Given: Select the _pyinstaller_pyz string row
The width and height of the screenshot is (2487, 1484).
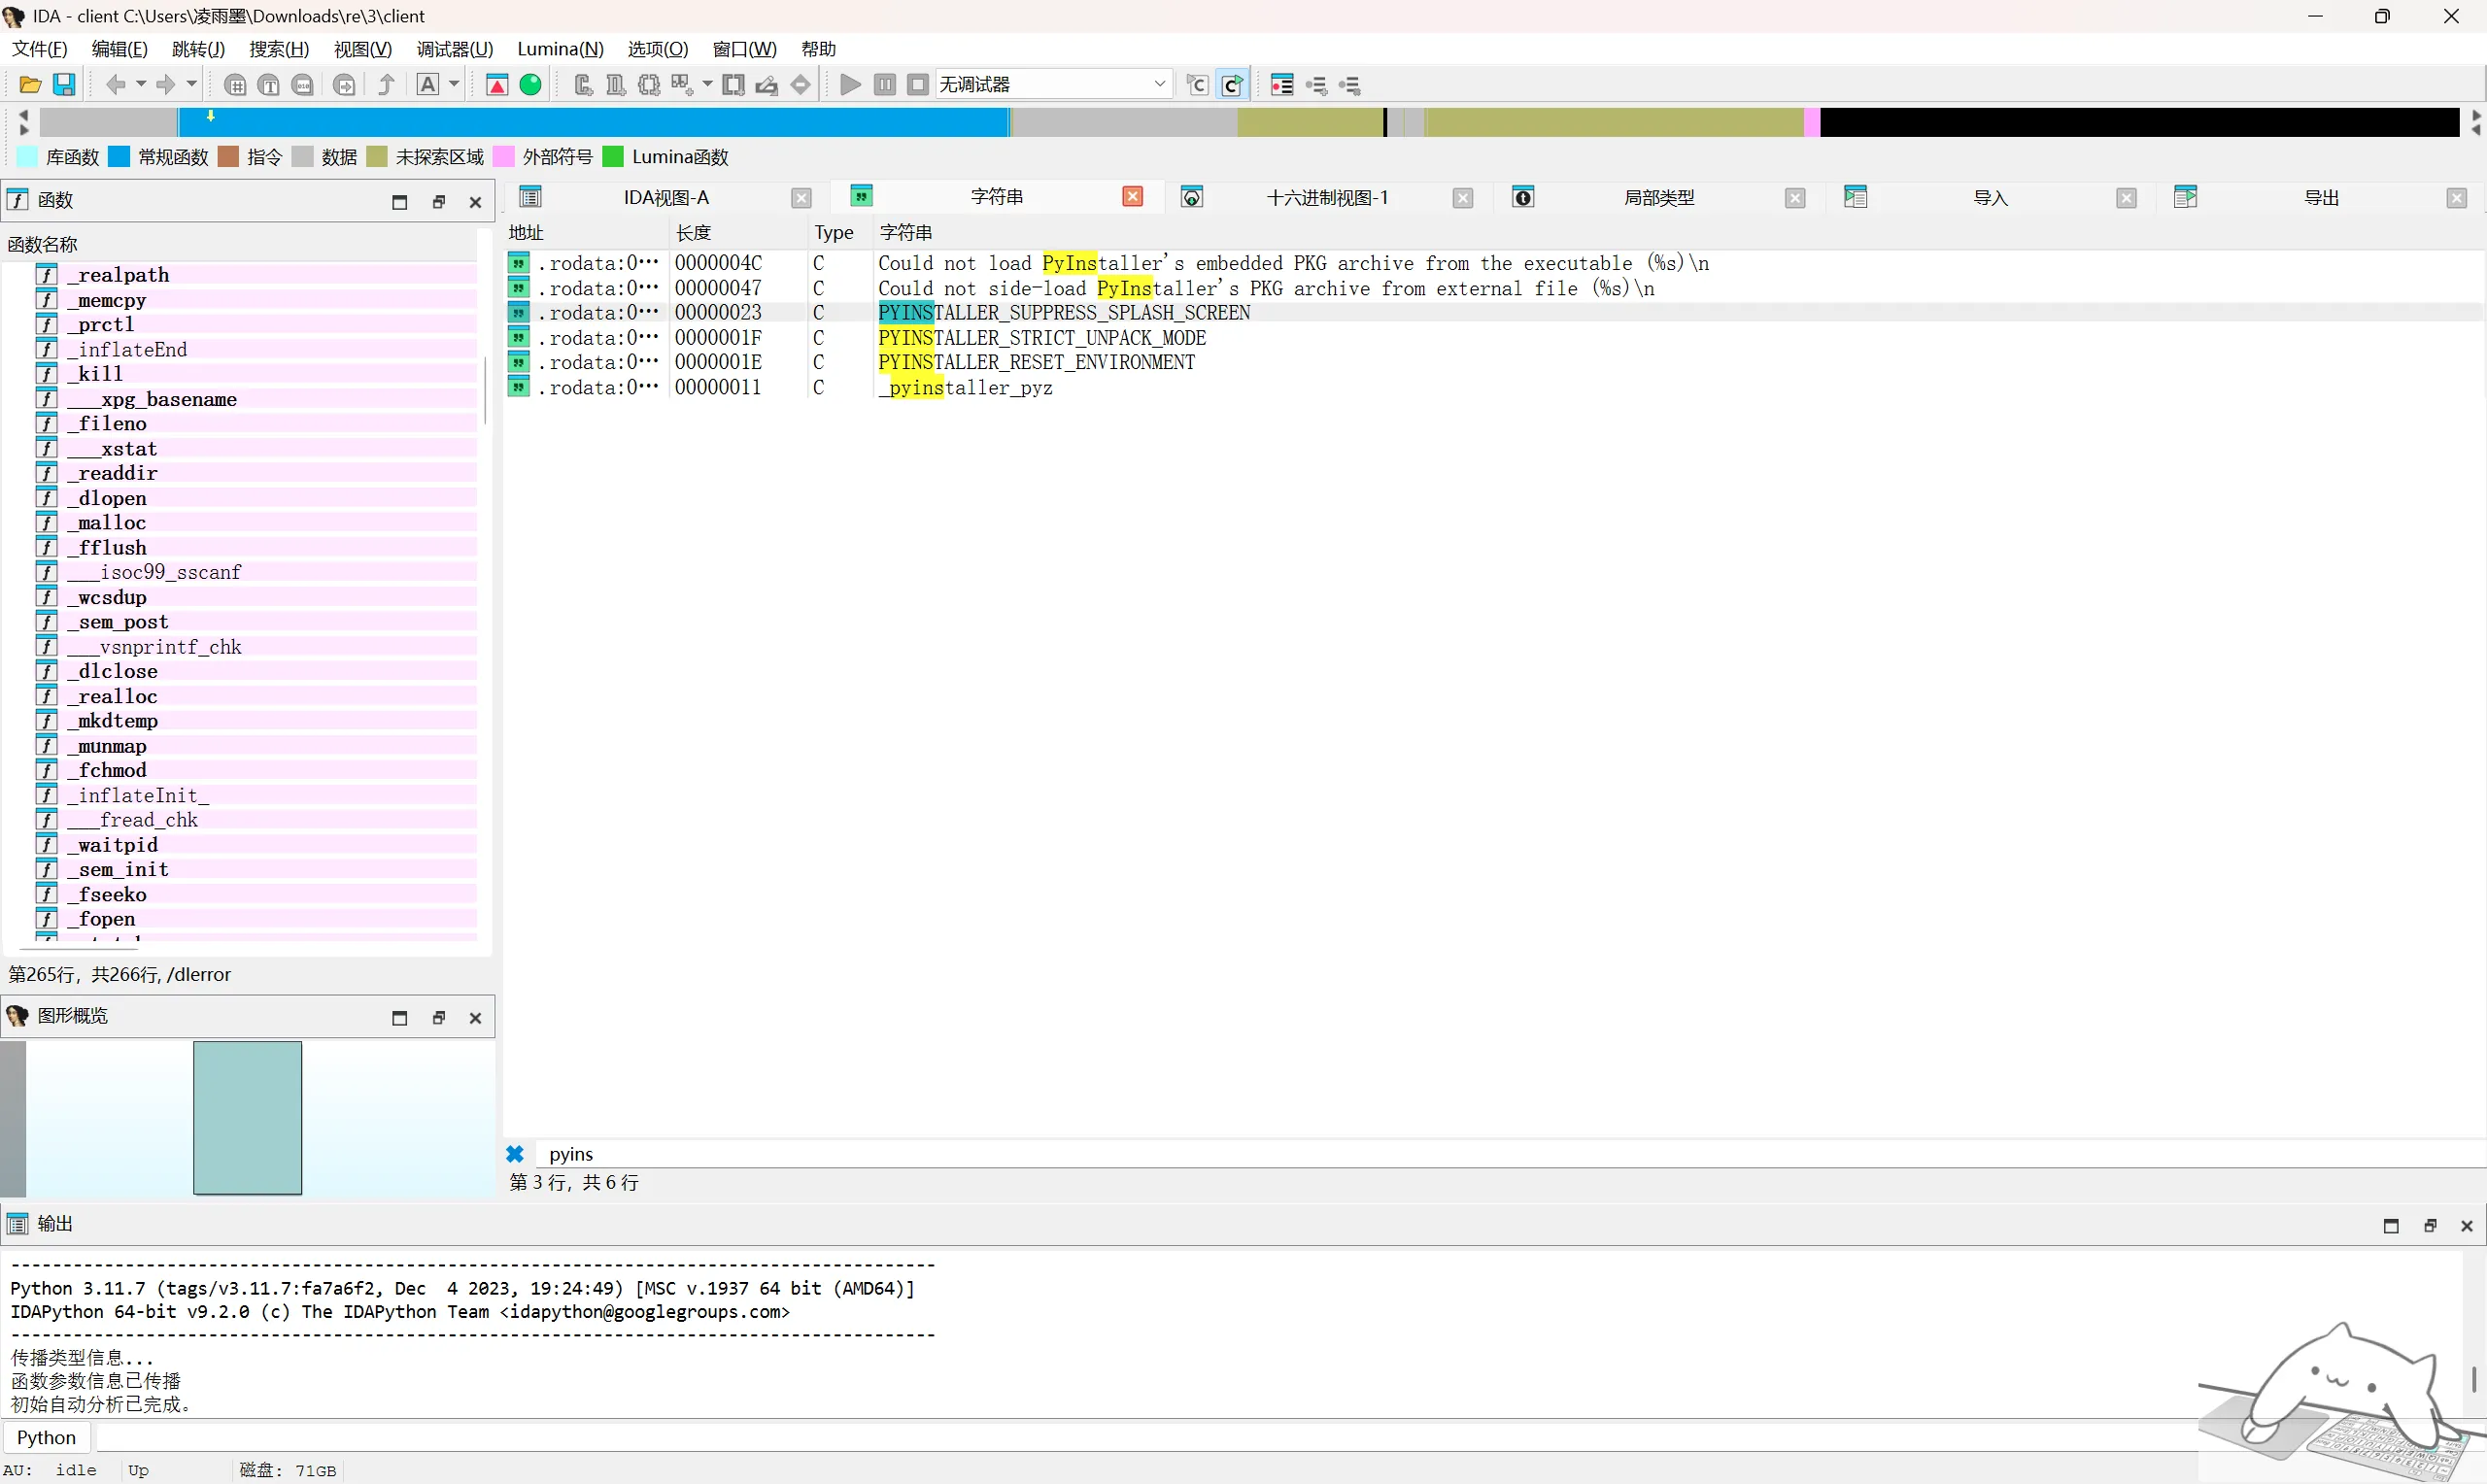Looking at the screenshot, I should click(1494, 388).
